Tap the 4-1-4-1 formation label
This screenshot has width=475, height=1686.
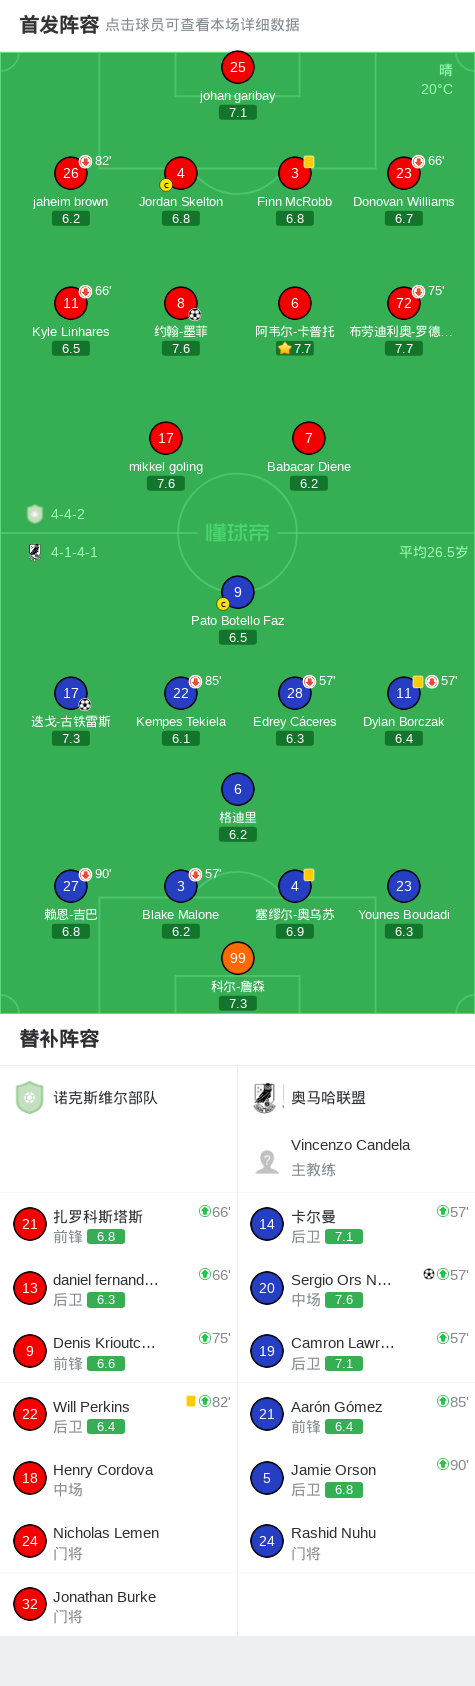pyautogui.click(x=74, y=552)
